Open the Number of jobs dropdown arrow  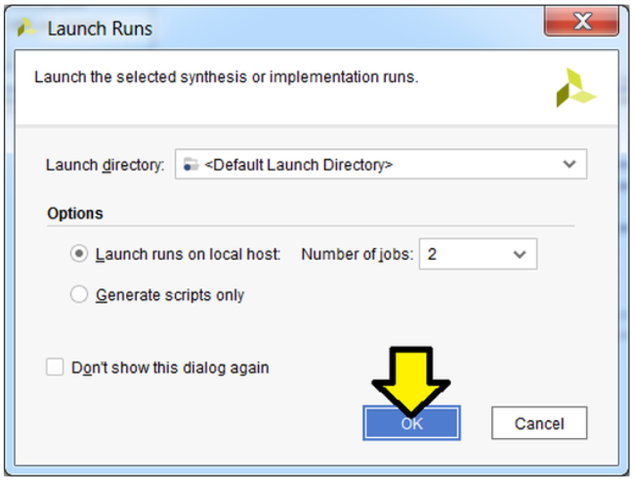click(x=519, y=254)
